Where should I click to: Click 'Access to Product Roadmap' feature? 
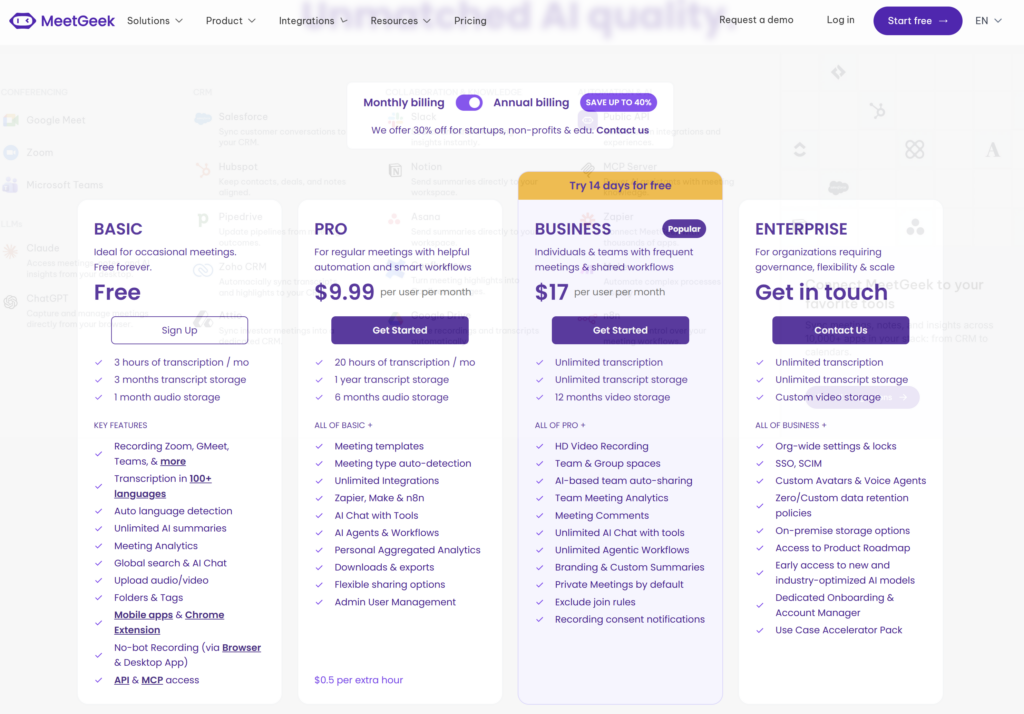(x=842, y=548)
